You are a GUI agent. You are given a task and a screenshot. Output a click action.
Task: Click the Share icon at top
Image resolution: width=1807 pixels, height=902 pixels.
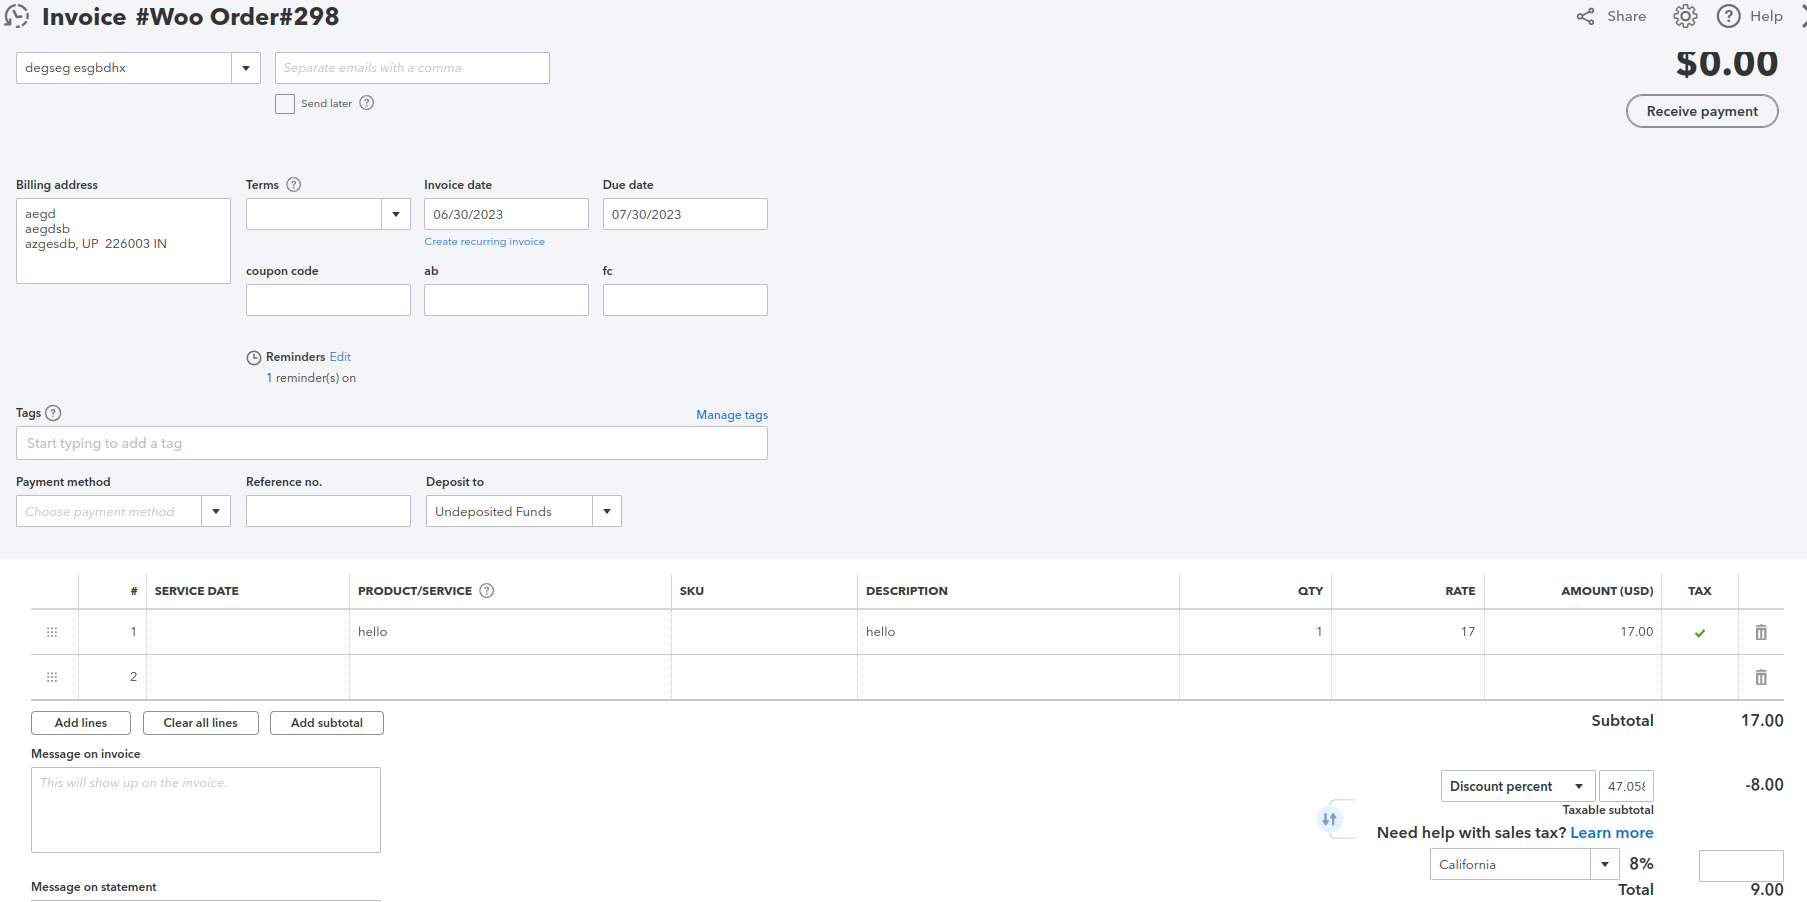(x=1586, y=16)
